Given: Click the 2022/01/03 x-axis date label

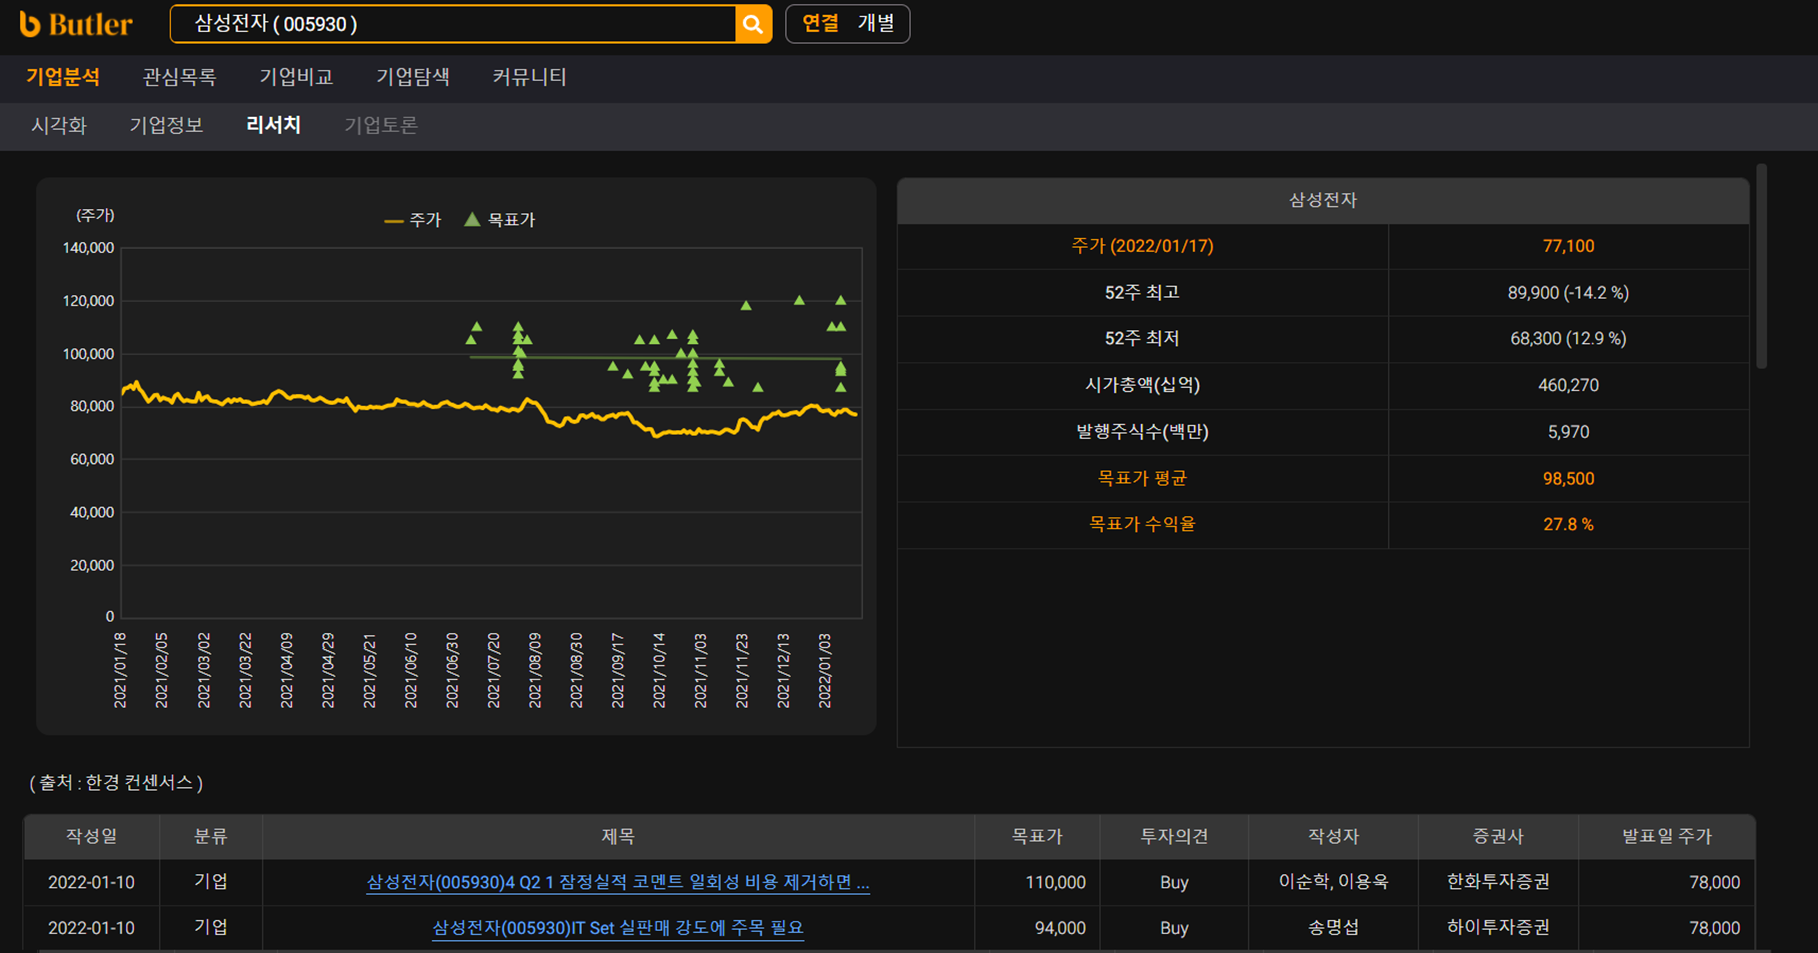Looking at the screenshot, I should pos(825,670).
